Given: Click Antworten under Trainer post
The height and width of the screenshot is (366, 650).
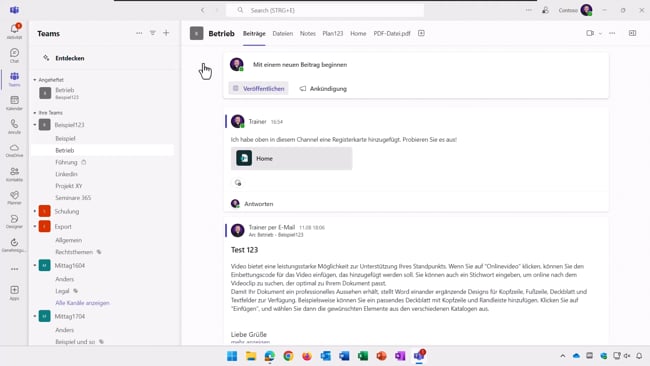Looking at the screenshot, I should pos(259,204).
